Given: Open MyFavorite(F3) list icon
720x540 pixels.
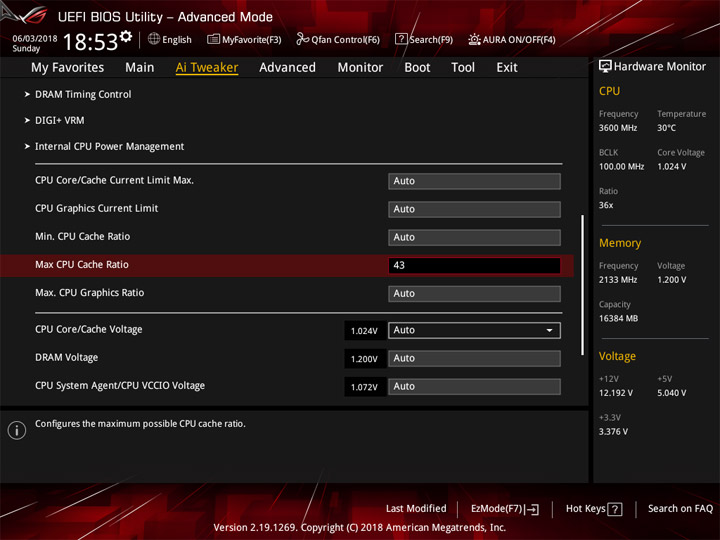Looking at the screenshot, I should pos(213,39).
